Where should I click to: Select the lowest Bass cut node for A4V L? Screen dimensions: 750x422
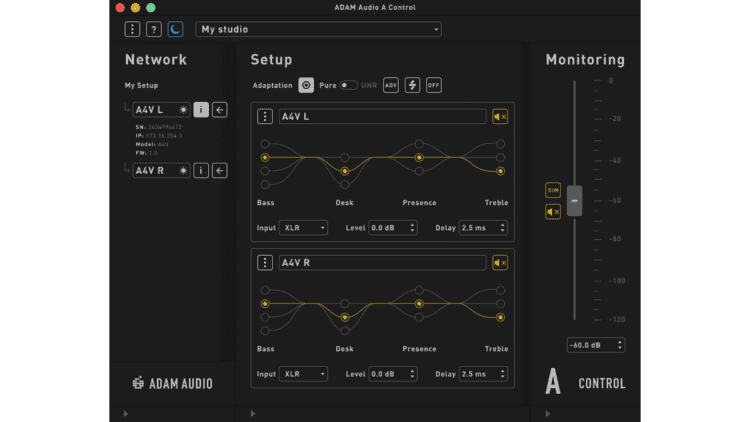(x=265, y=184)
